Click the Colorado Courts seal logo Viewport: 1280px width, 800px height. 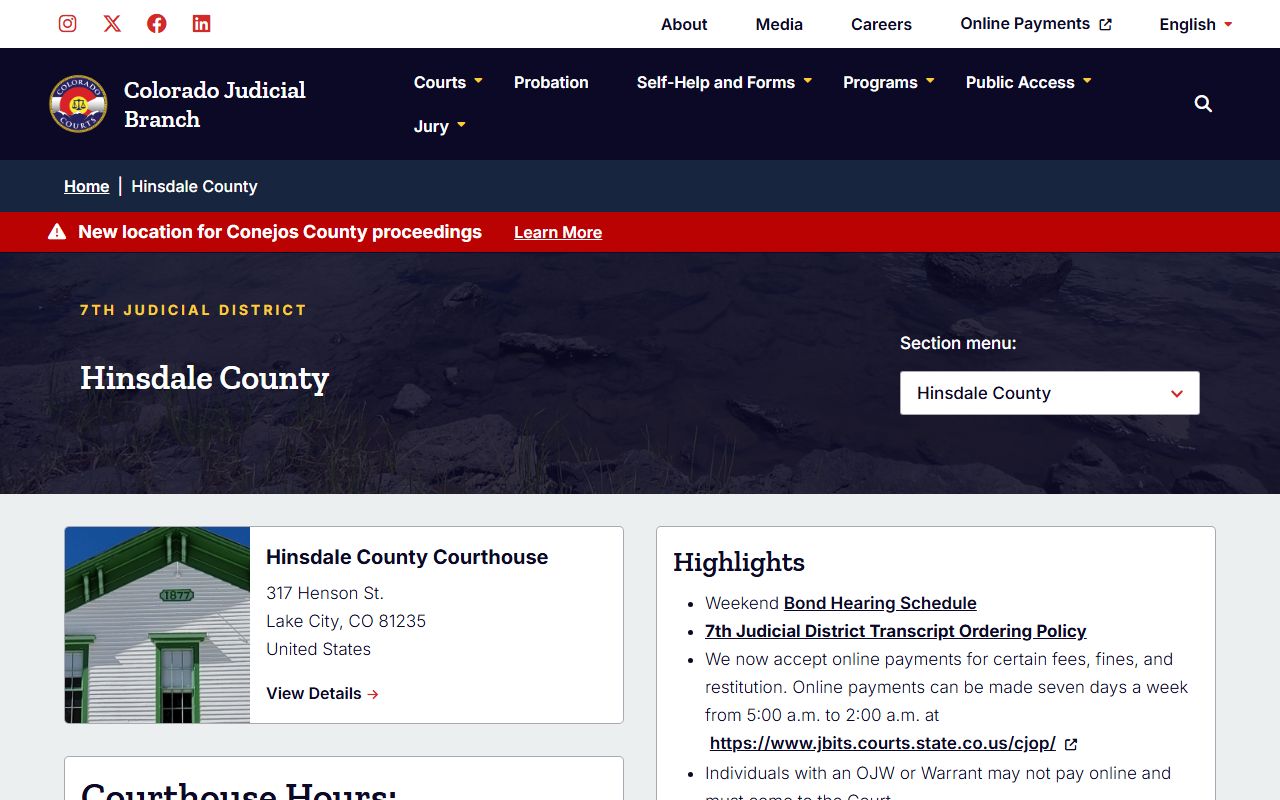pyautogui.click(x=78, y=104)
